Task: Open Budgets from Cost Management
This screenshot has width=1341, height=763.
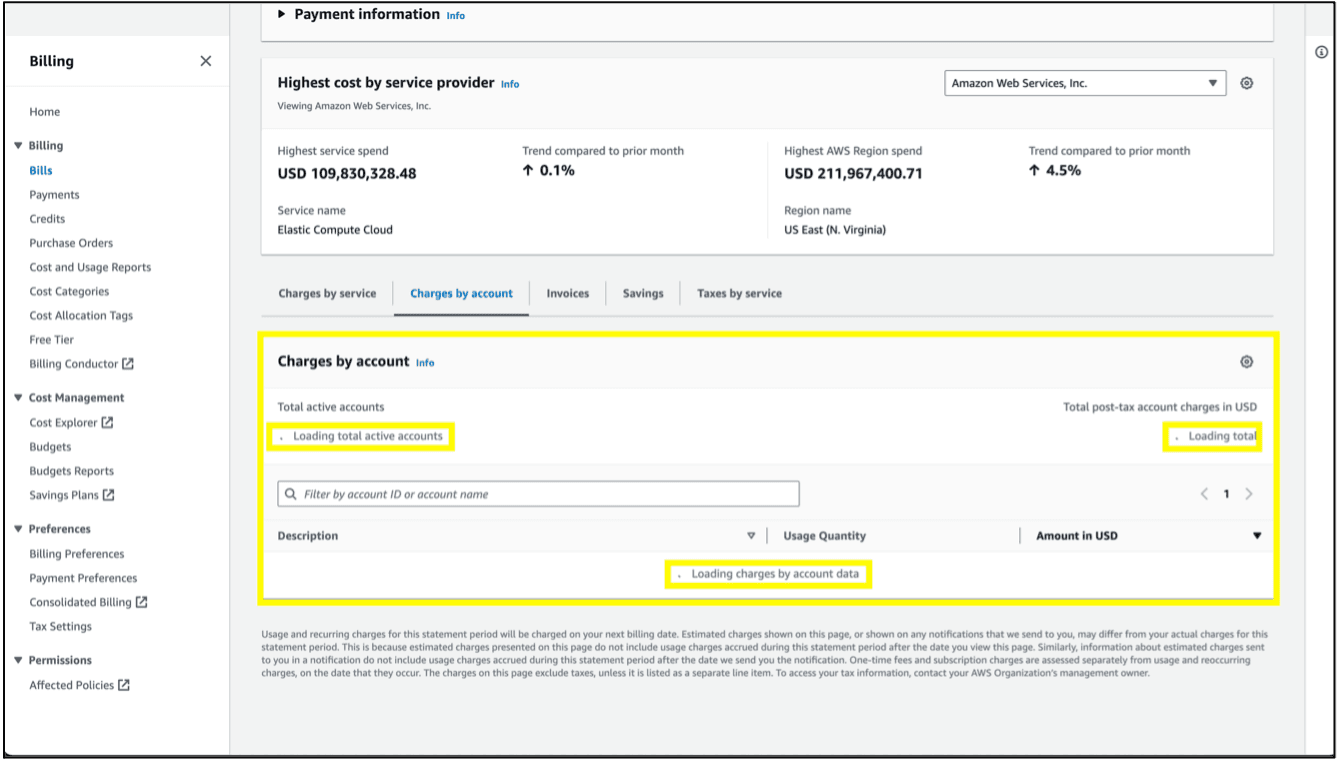Action: coord(50,447)
